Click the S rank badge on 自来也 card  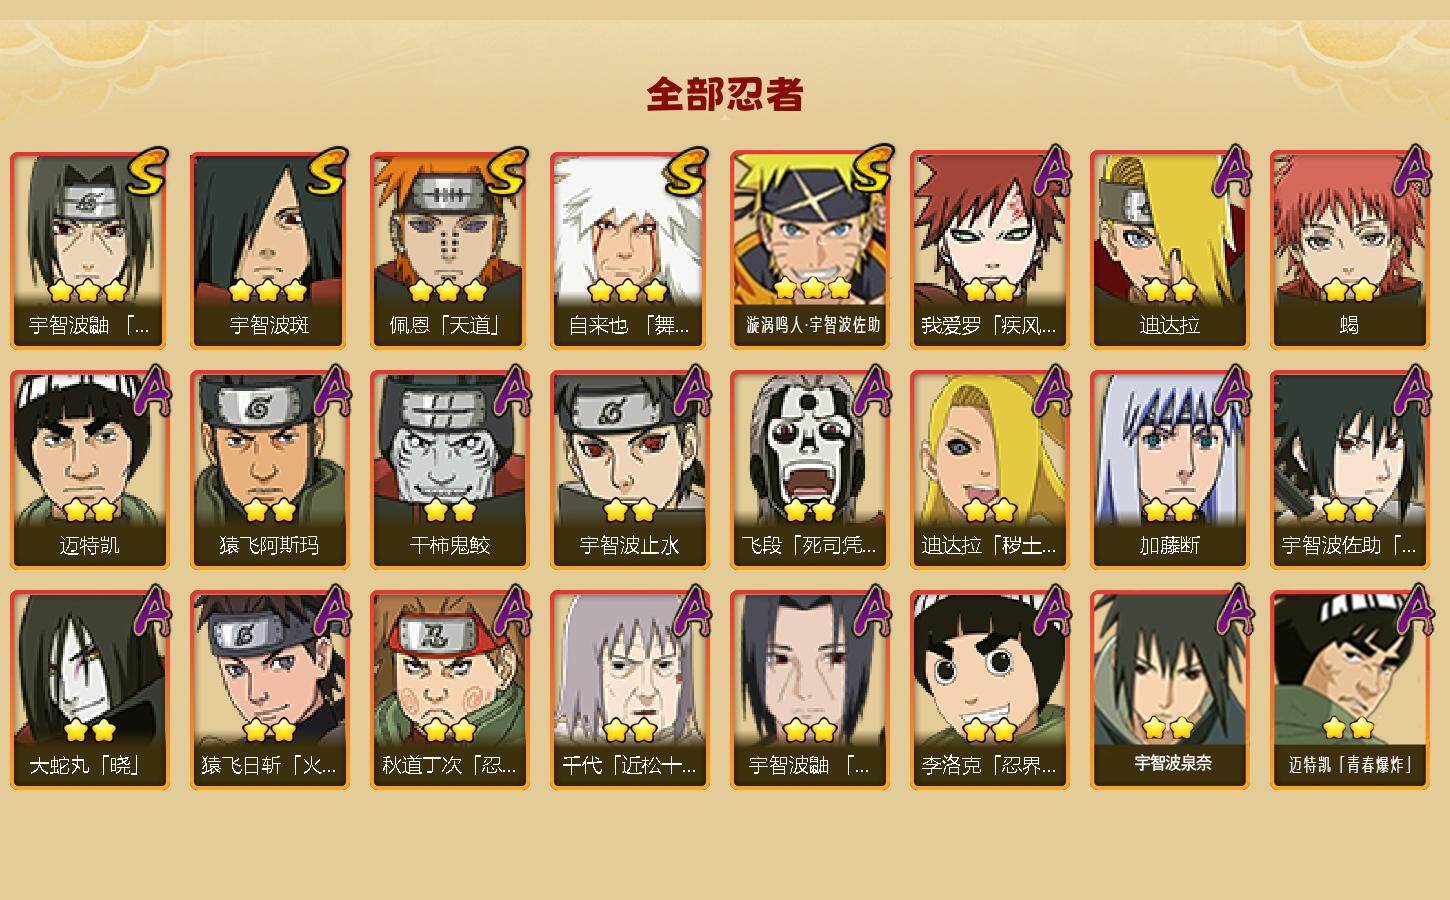[x=686, y=172]
